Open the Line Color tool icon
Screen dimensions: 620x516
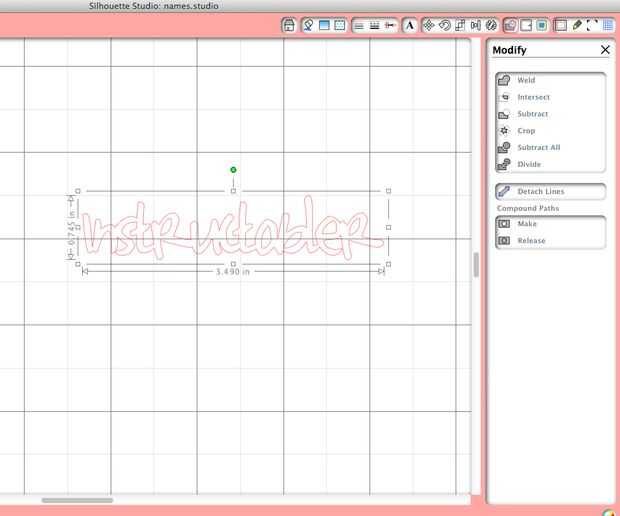tap(359, 26)
